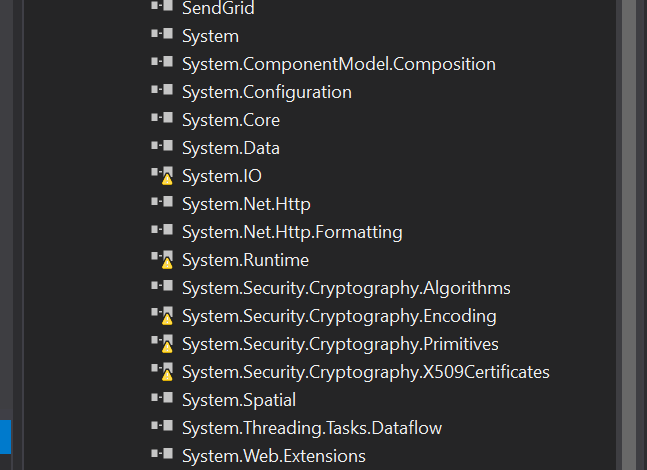Select the System.Core reference
This screenshot has width=647, height=470.
pos(231,120)
